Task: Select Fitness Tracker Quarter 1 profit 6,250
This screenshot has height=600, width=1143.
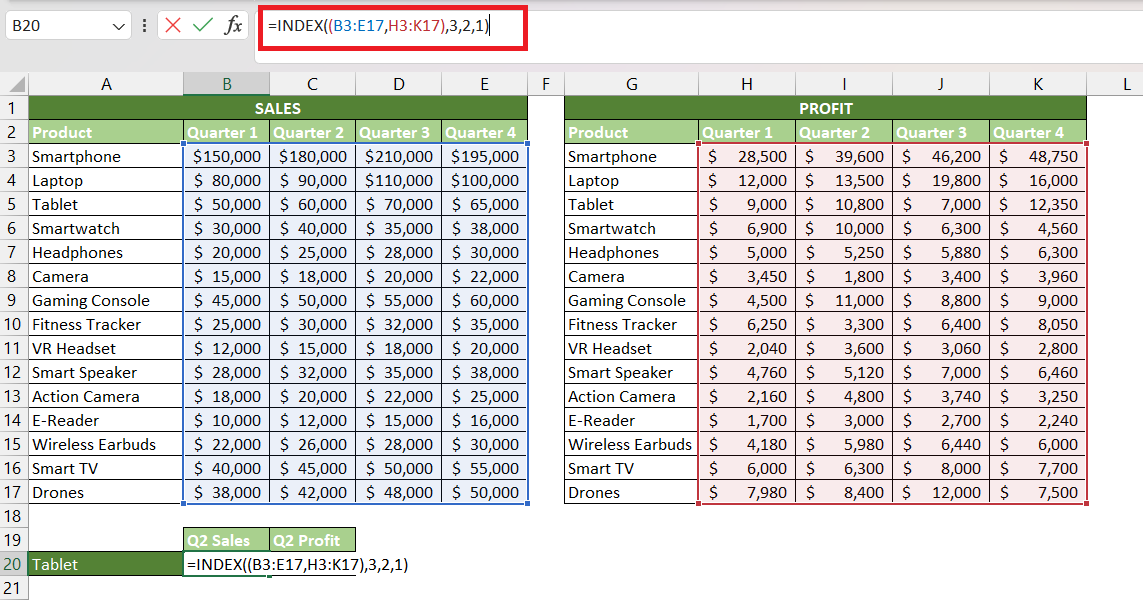Action: [746, 324]
